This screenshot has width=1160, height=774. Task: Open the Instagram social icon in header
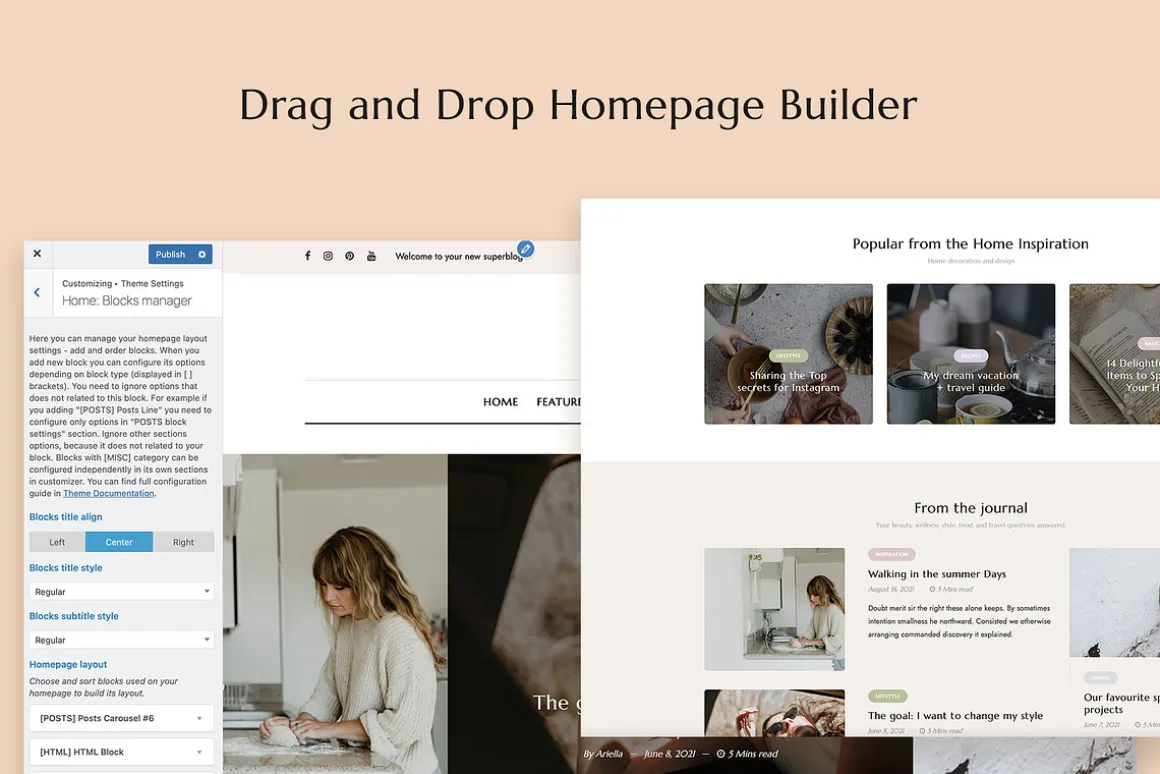click(328, 256)
